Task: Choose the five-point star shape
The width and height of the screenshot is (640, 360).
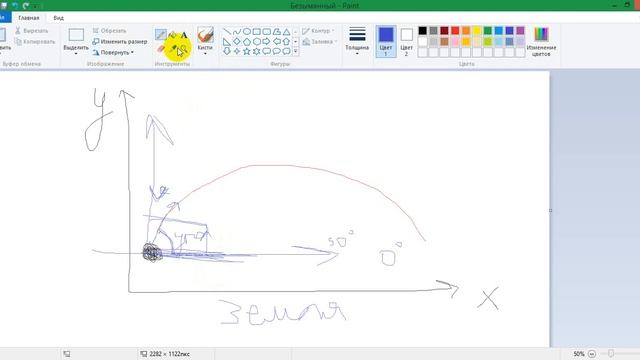Action: click(247, 51)
